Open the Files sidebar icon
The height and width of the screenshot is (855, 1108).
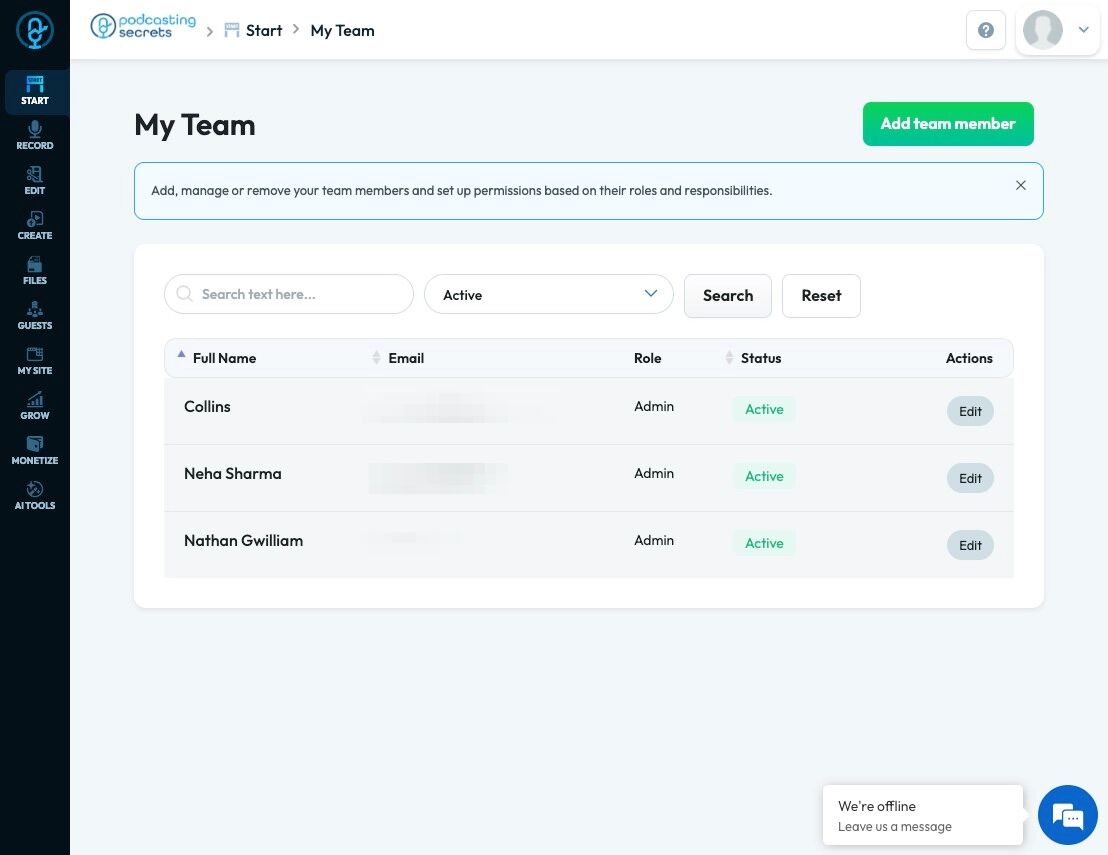tap(35, 264)
